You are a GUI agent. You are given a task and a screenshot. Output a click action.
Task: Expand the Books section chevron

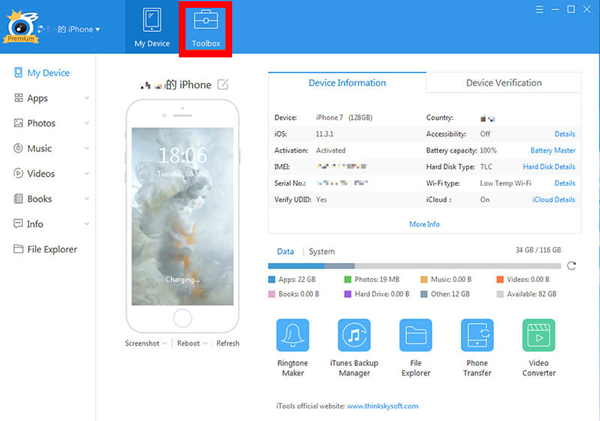point(87,199)
